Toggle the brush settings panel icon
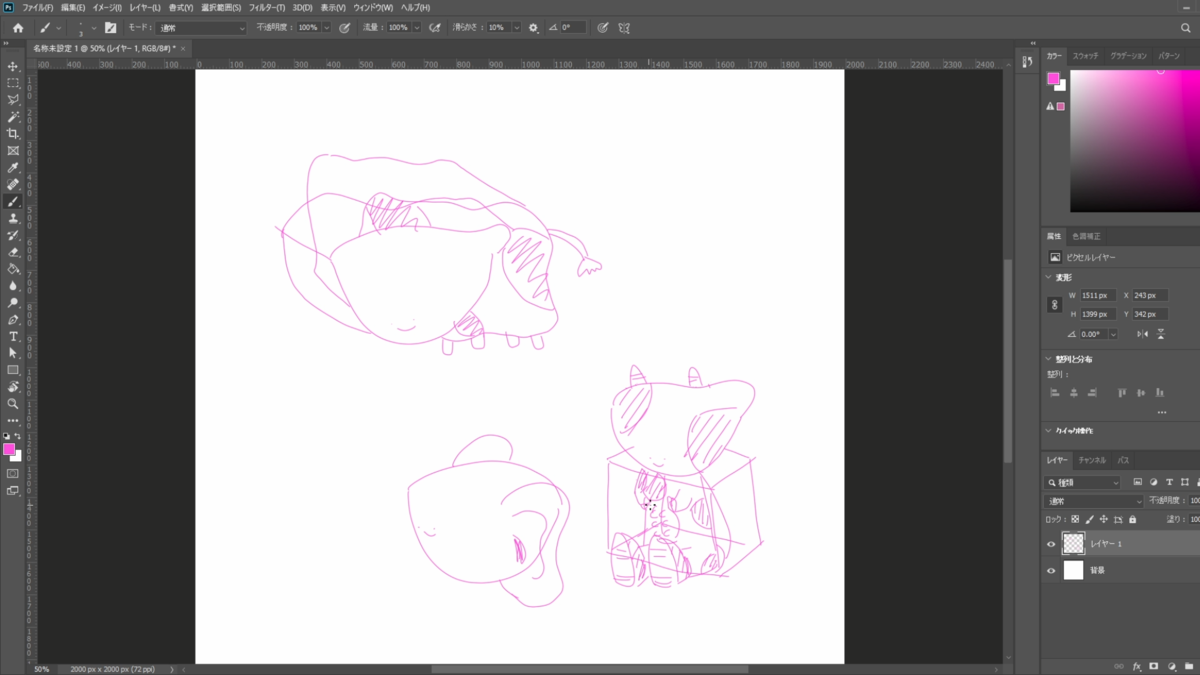Screen dimensions: 1200x675 point(110,28)
